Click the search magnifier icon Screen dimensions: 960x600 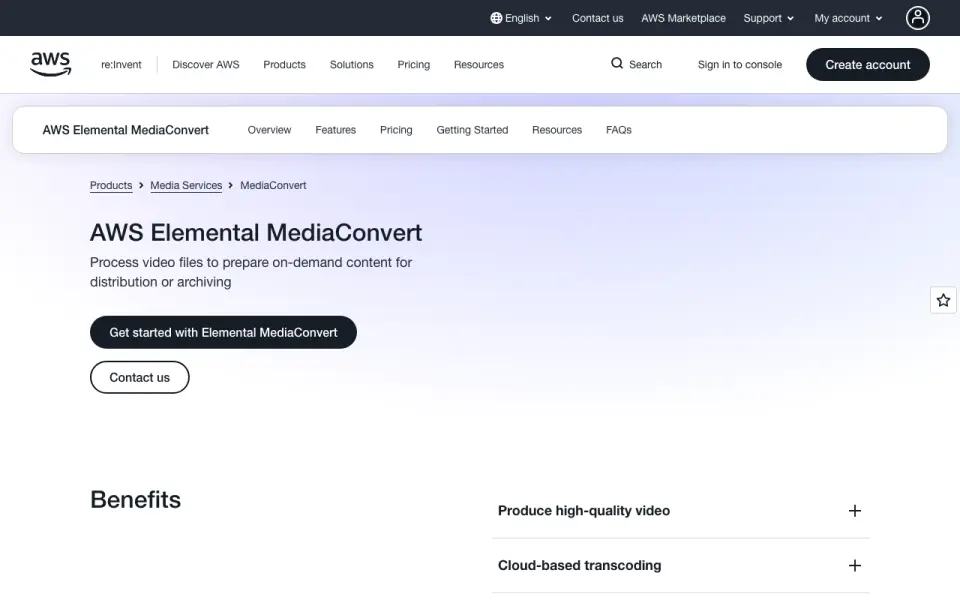click(617, 64)
